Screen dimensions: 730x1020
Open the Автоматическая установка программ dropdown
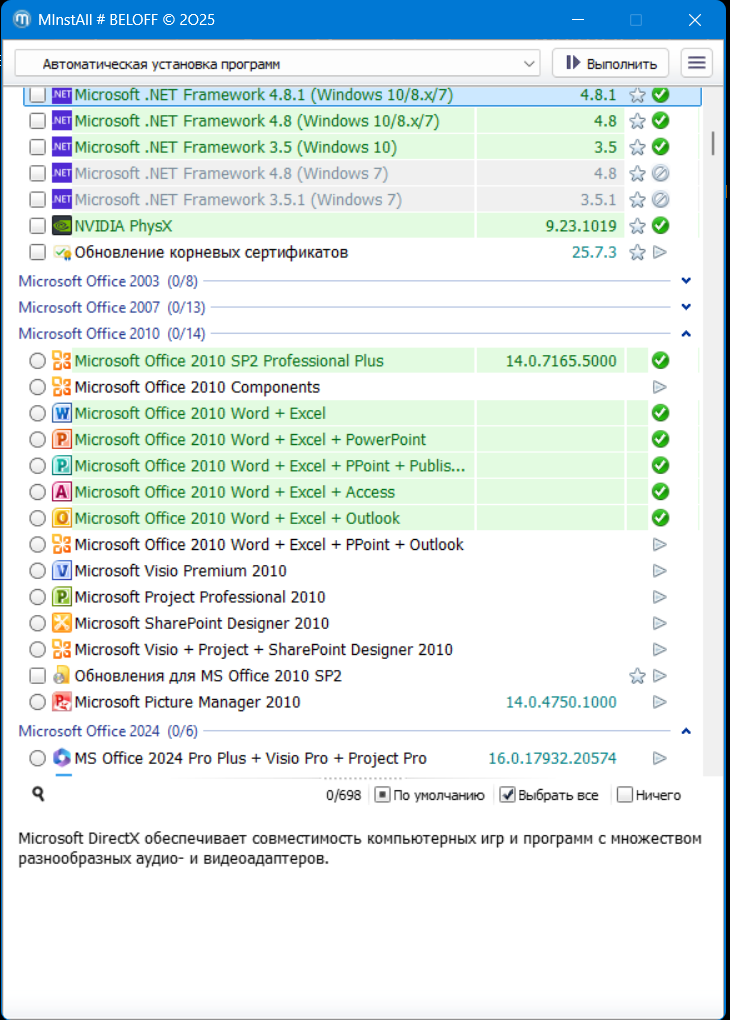tap(277, 63)
